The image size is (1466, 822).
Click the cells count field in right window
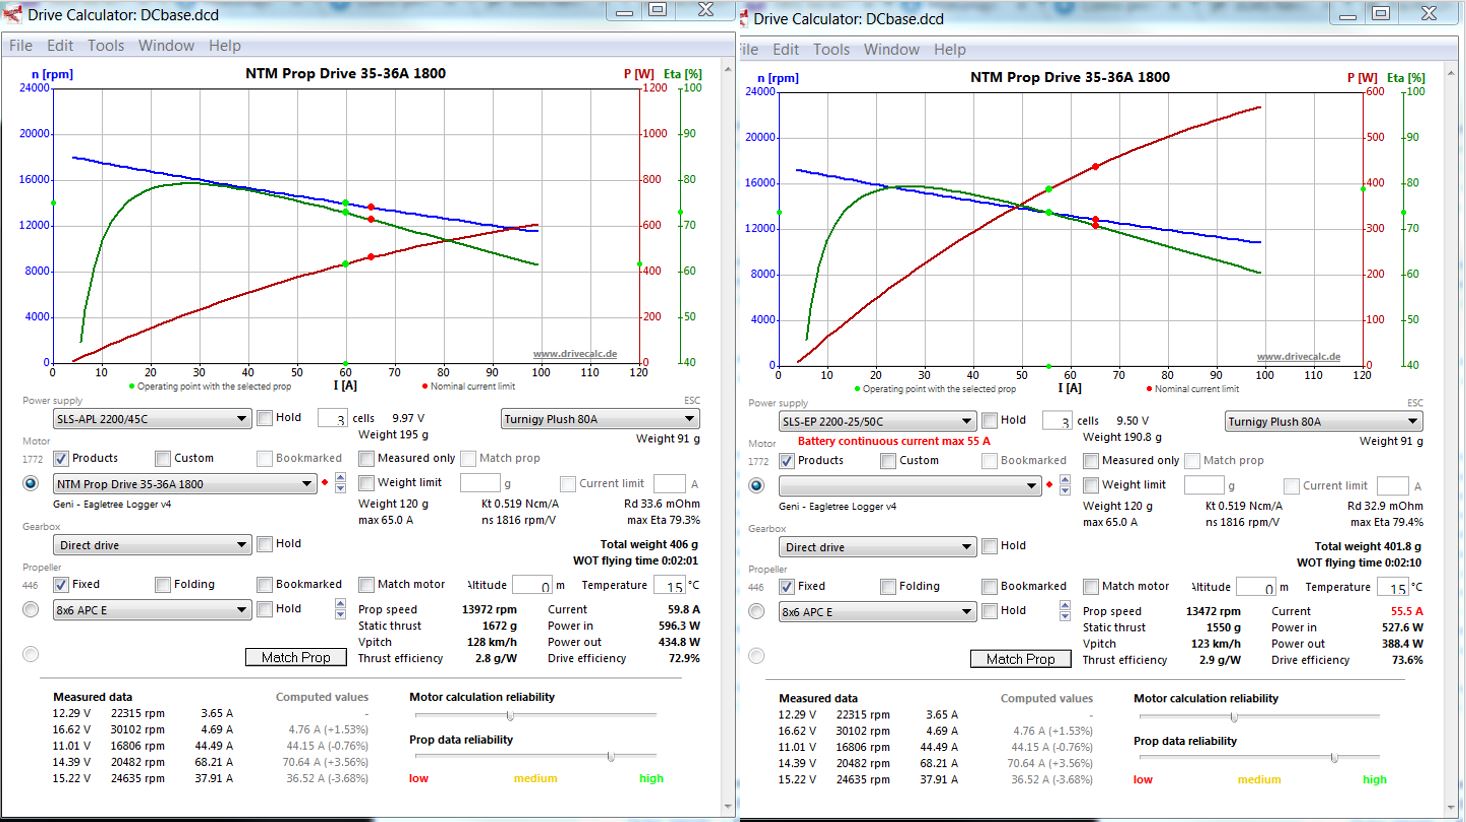(x=1056, y=421)
